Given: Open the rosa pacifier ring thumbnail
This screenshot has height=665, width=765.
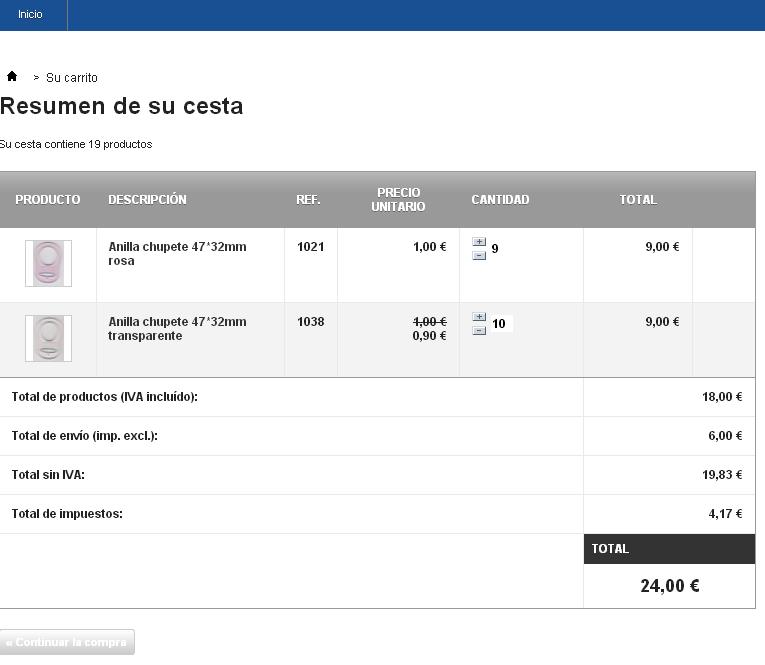Looking at the screenshot, I should [x=48, y=264].
